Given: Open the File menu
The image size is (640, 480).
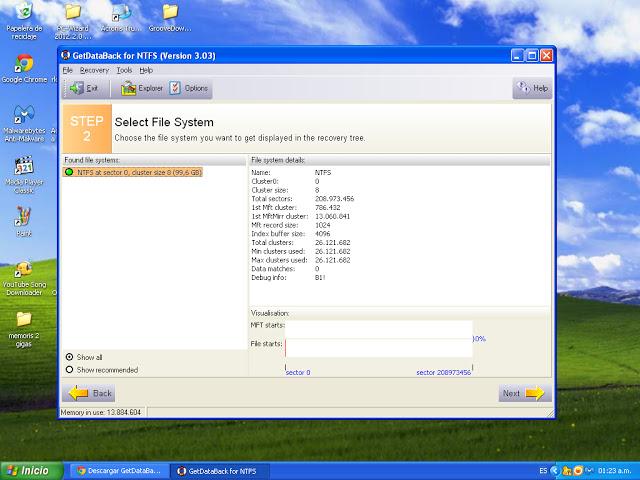Looking at the screenshot, I should (67, 71).
